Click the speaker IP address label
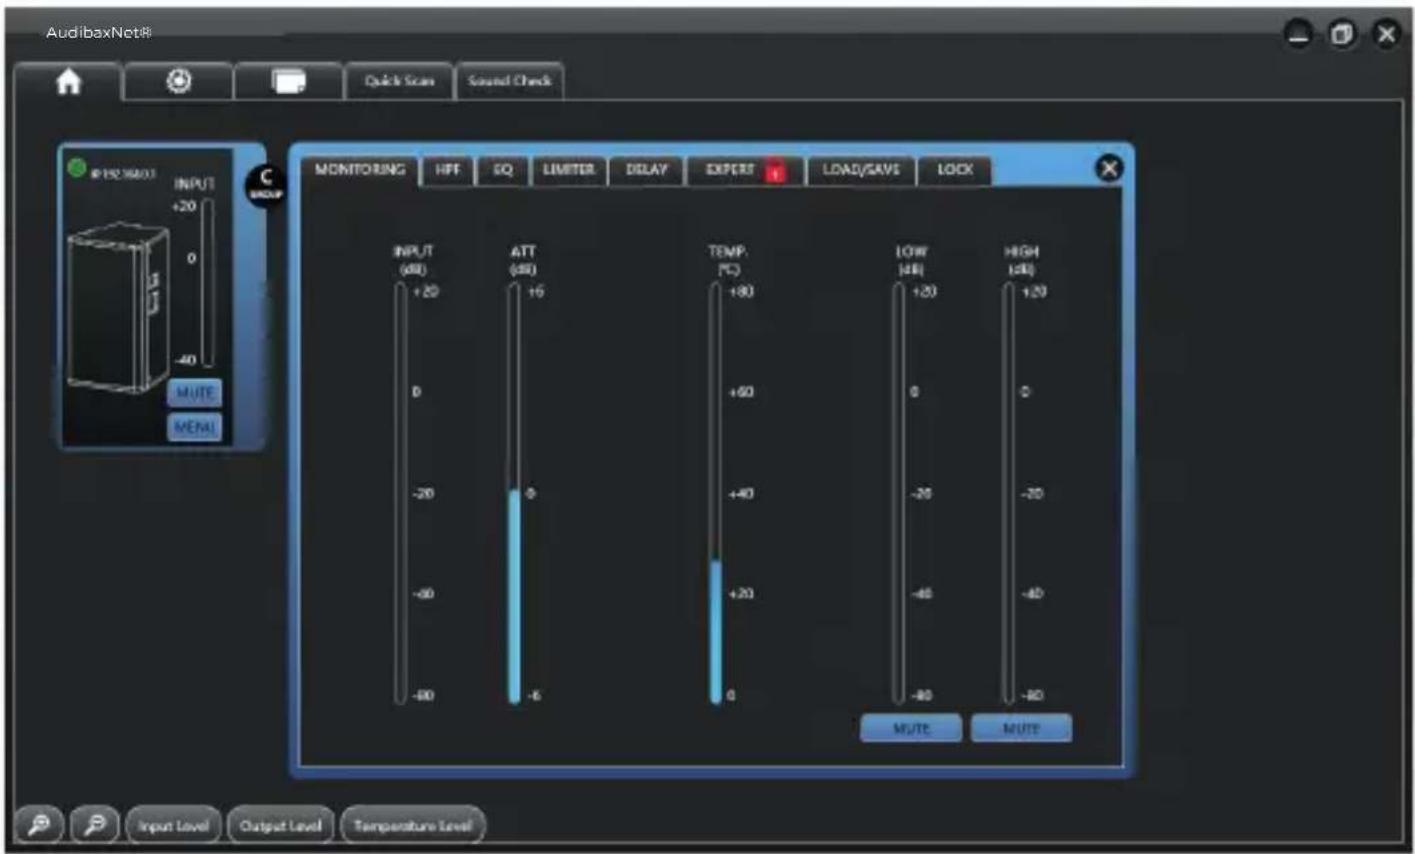The image size is (1415, 854). click(123, 174)
